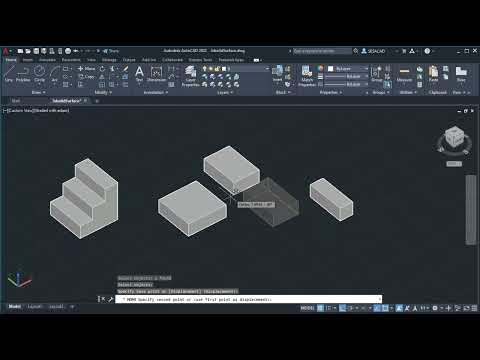Expand the Groups panel
Viewport: 480px width, 360px height.
381,92
